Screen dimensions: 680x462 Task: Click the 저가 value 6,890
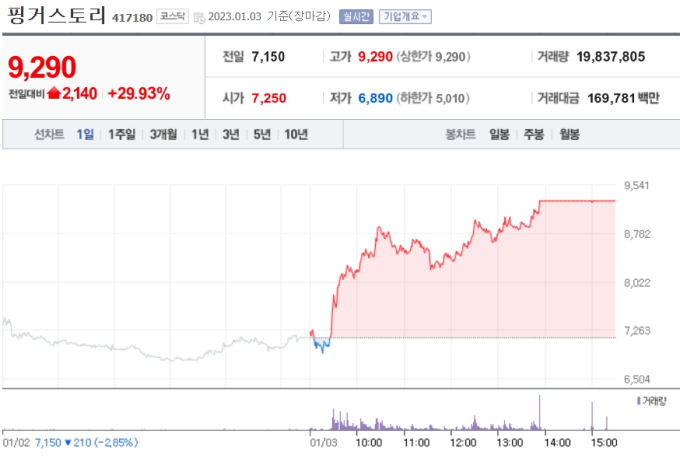click(375, 98)
